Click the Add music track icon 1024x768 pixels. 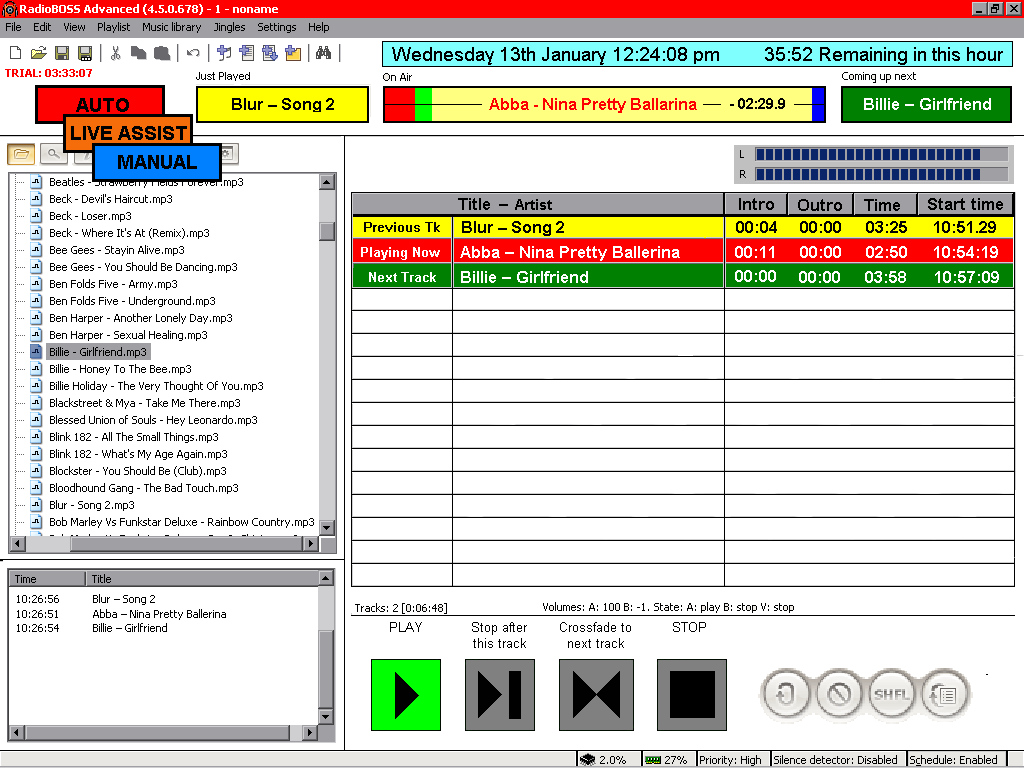pyautogui.click(x=224, y=53)
